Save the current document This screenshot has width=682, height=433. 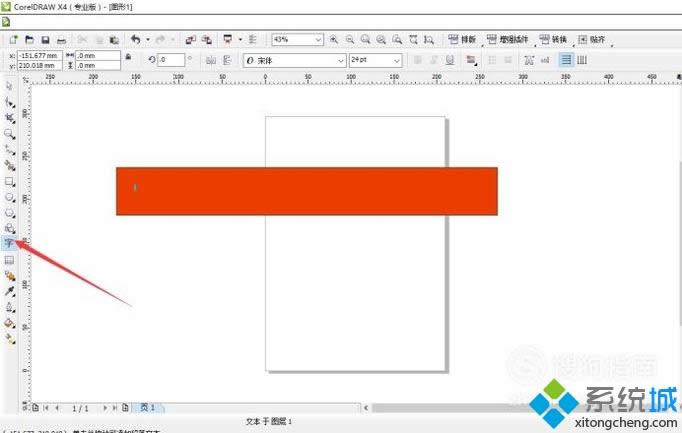(x=45, y=40)
